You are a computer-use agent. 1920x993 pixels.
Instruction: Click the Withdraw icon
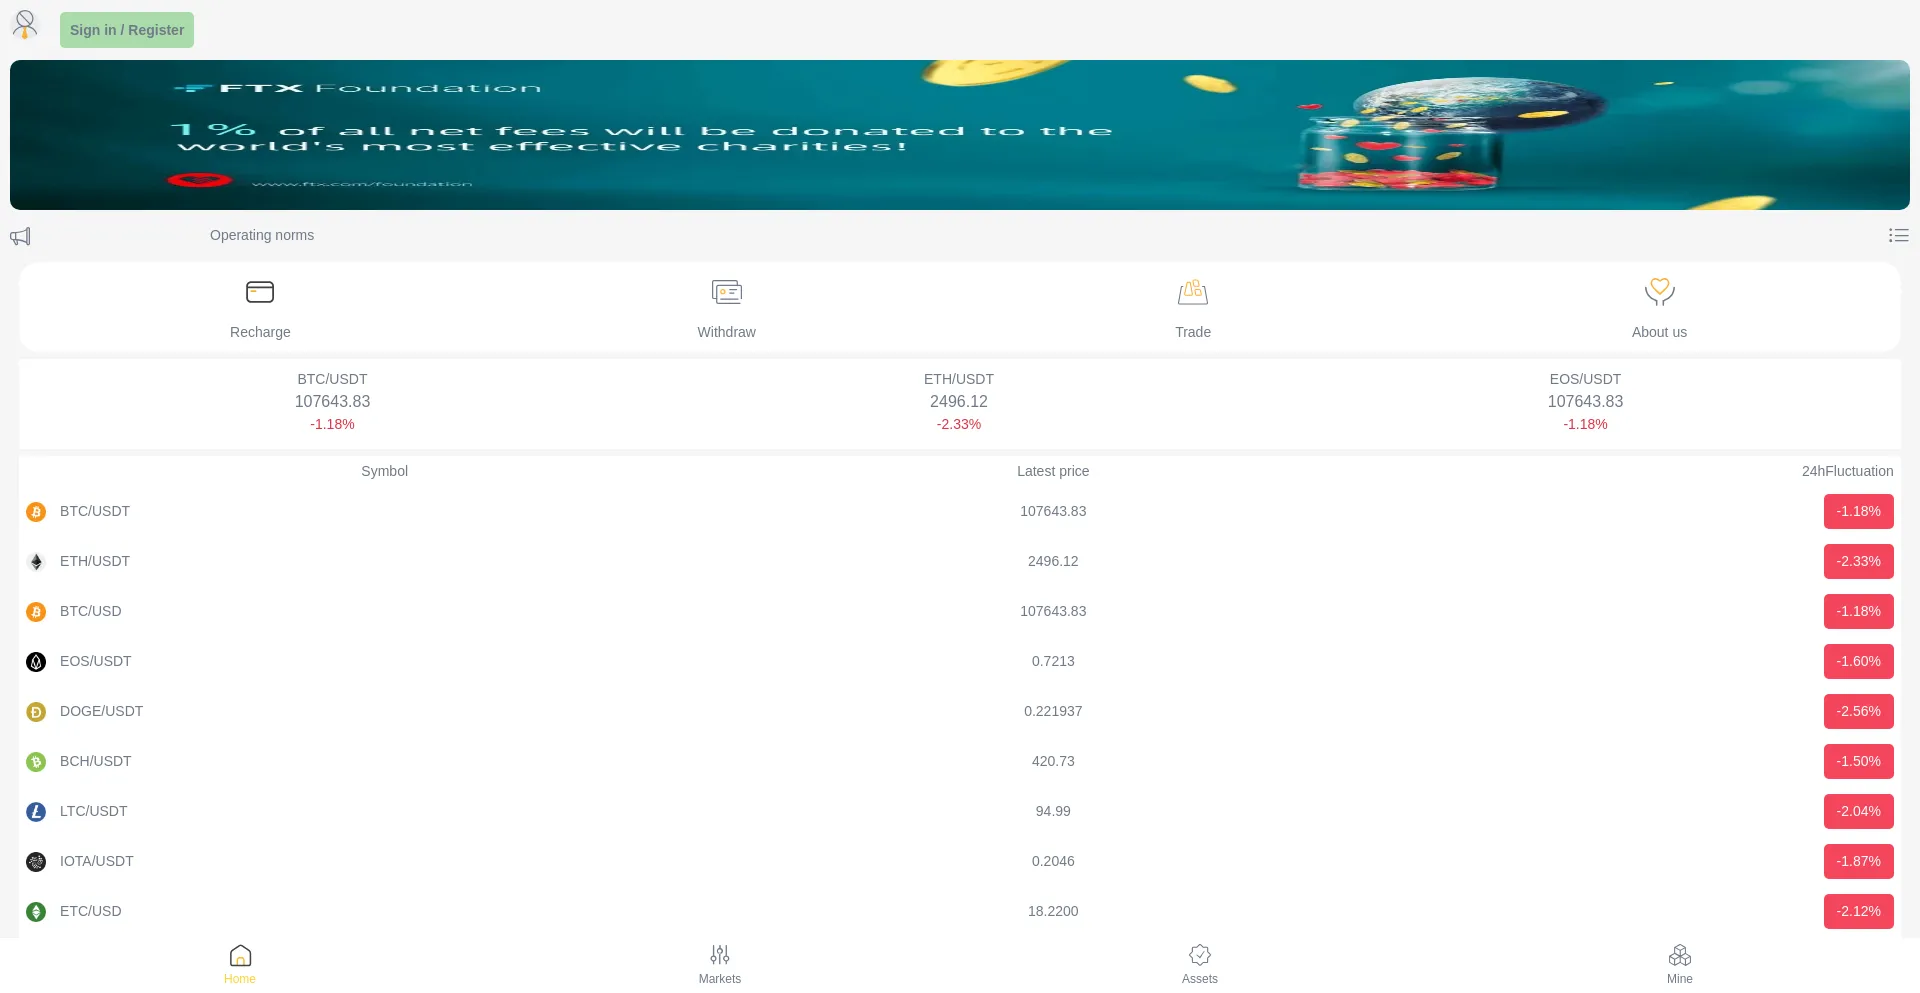(727, 292)
